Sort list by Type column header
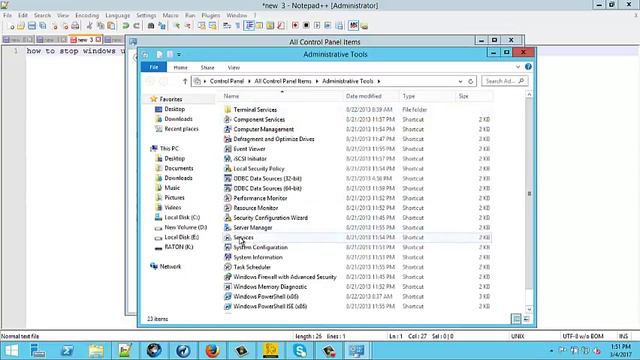Screen dimensions: 640x360 pyautogui.click(x=427, y=96)
